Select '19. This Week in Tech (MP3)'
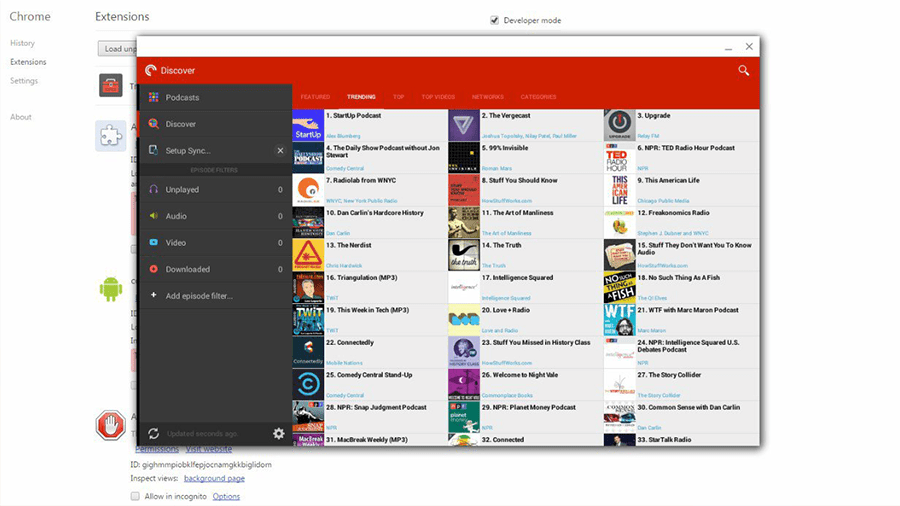This screenshot has width=900, height=506. click(x=367, y=310)
